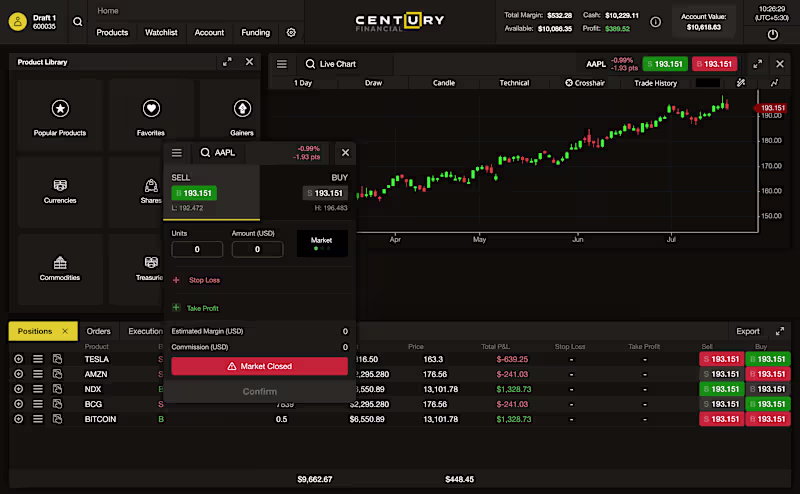
Task: Click the Amount (USD) input field
Action: [x=257, y=249]
